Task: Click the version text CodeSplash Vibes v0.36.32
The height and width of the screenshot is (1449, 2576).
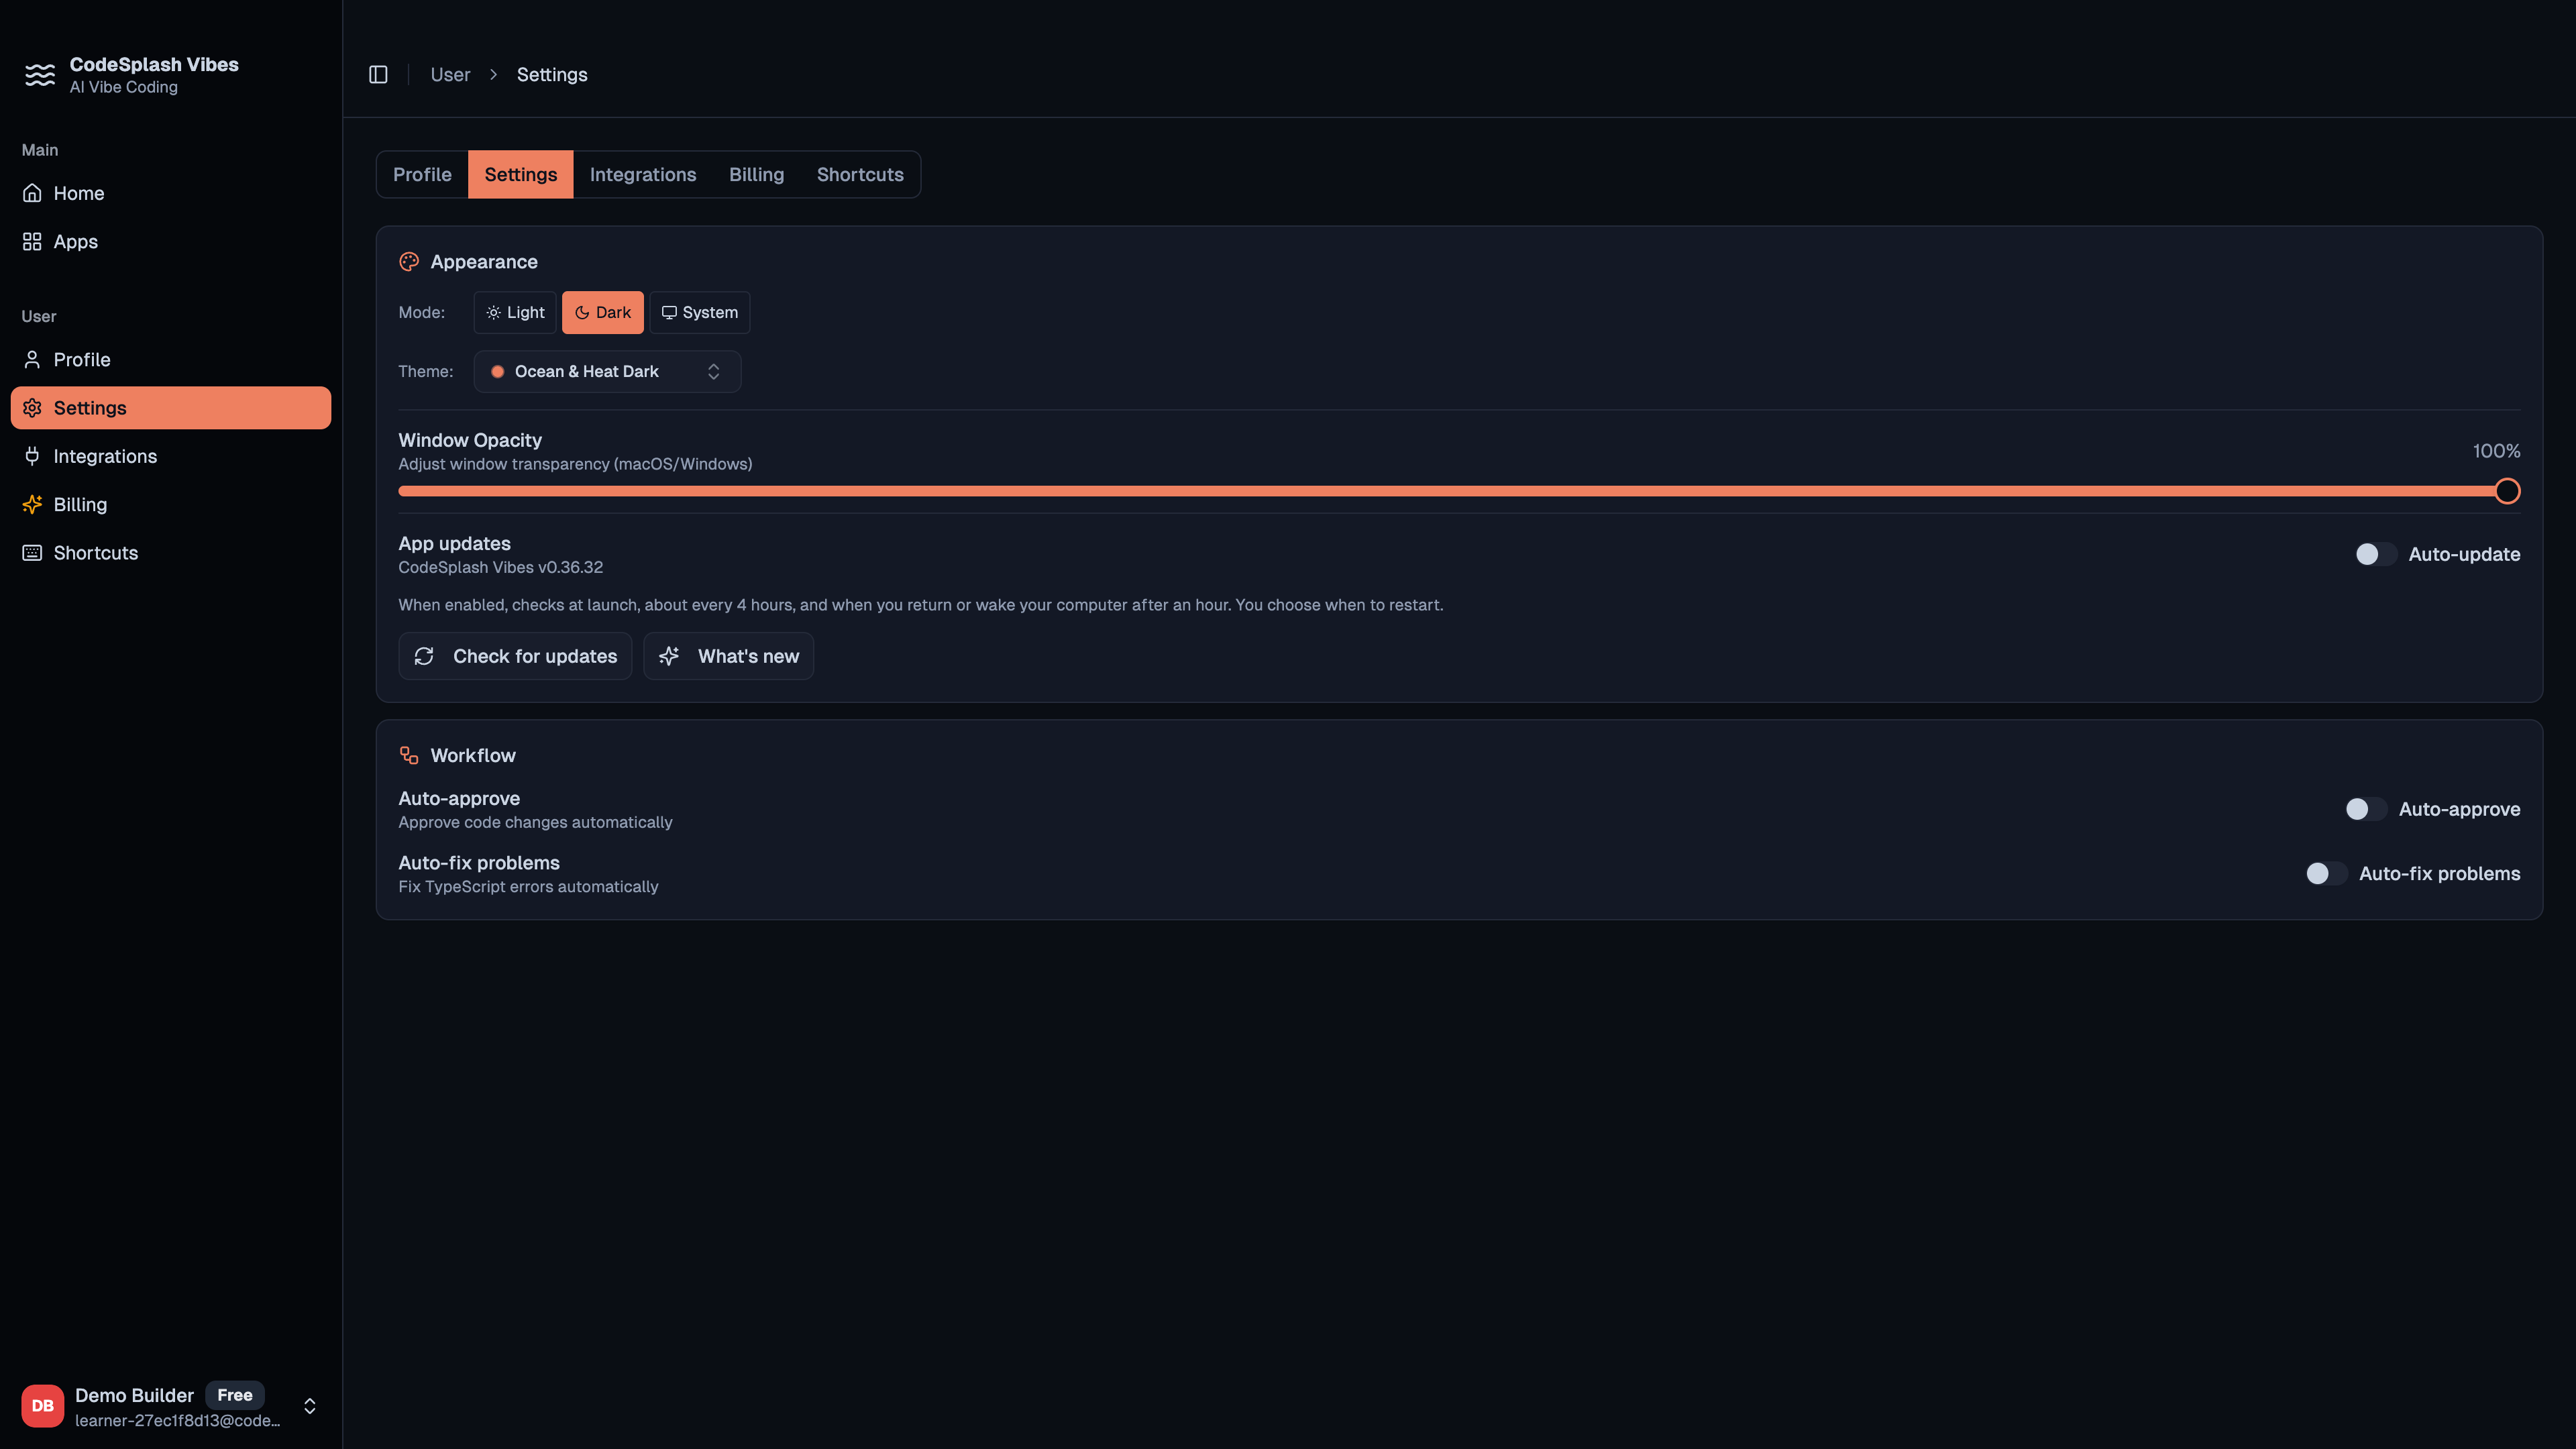Action: click(501, 567)
